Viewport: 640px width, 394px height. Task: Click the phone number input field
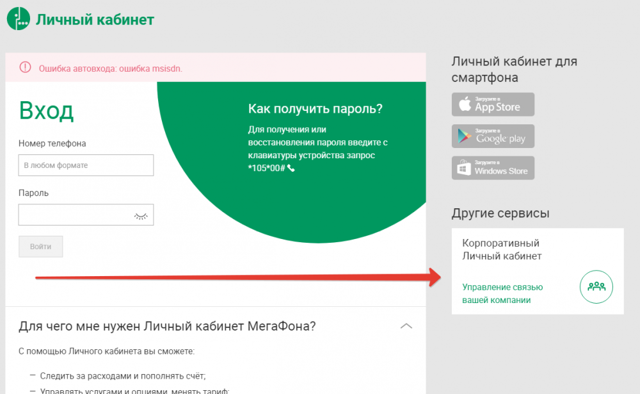86,165
